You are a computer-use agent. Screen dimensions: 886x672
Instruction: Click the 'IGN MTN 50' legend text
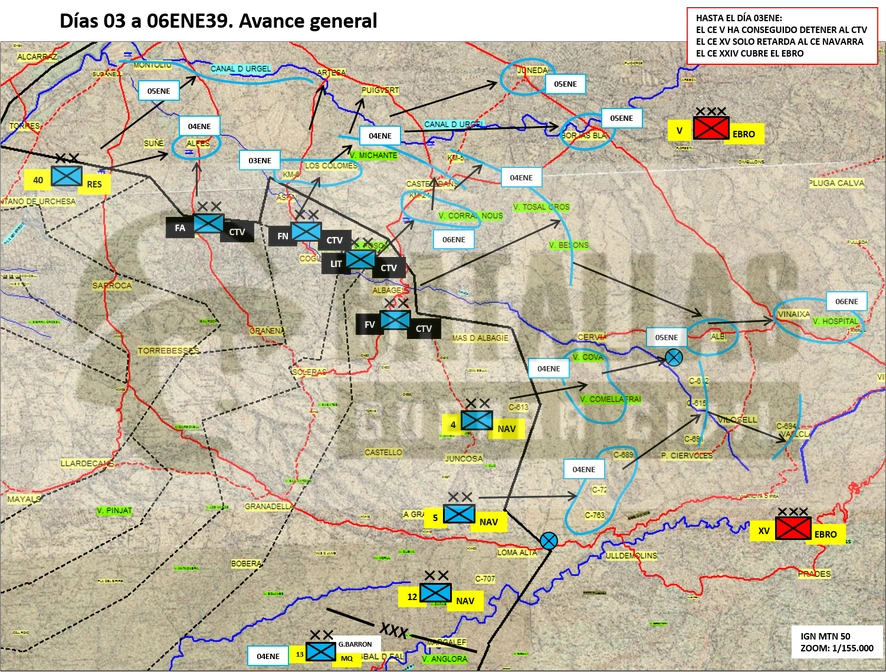(x=825, y=636)
